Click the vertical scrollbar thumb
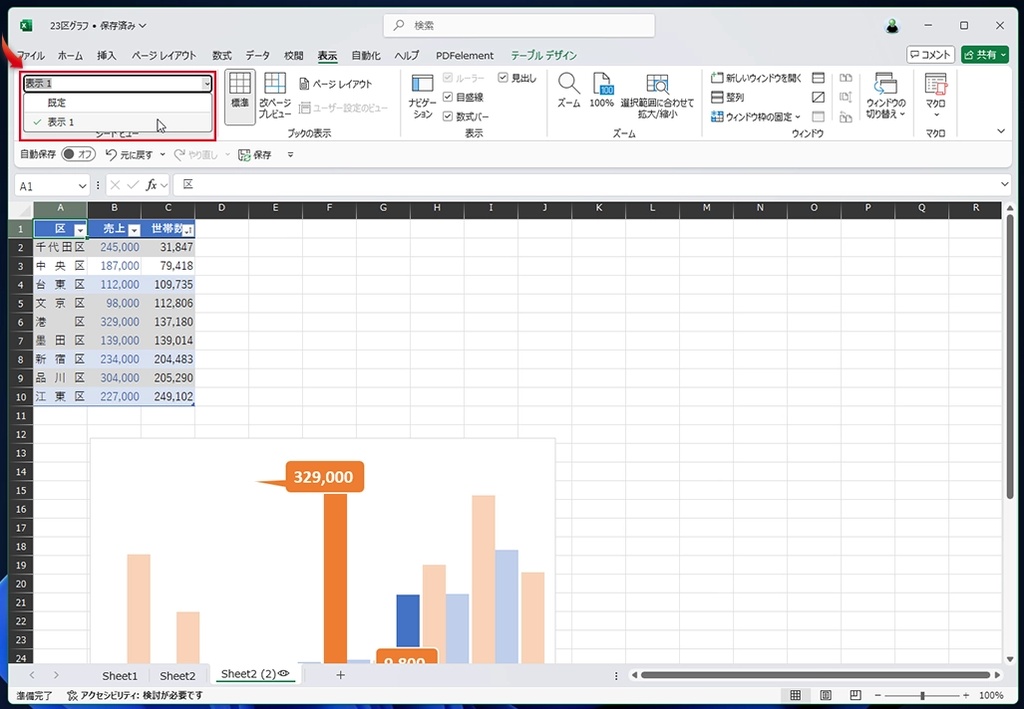 point(1010,357)
